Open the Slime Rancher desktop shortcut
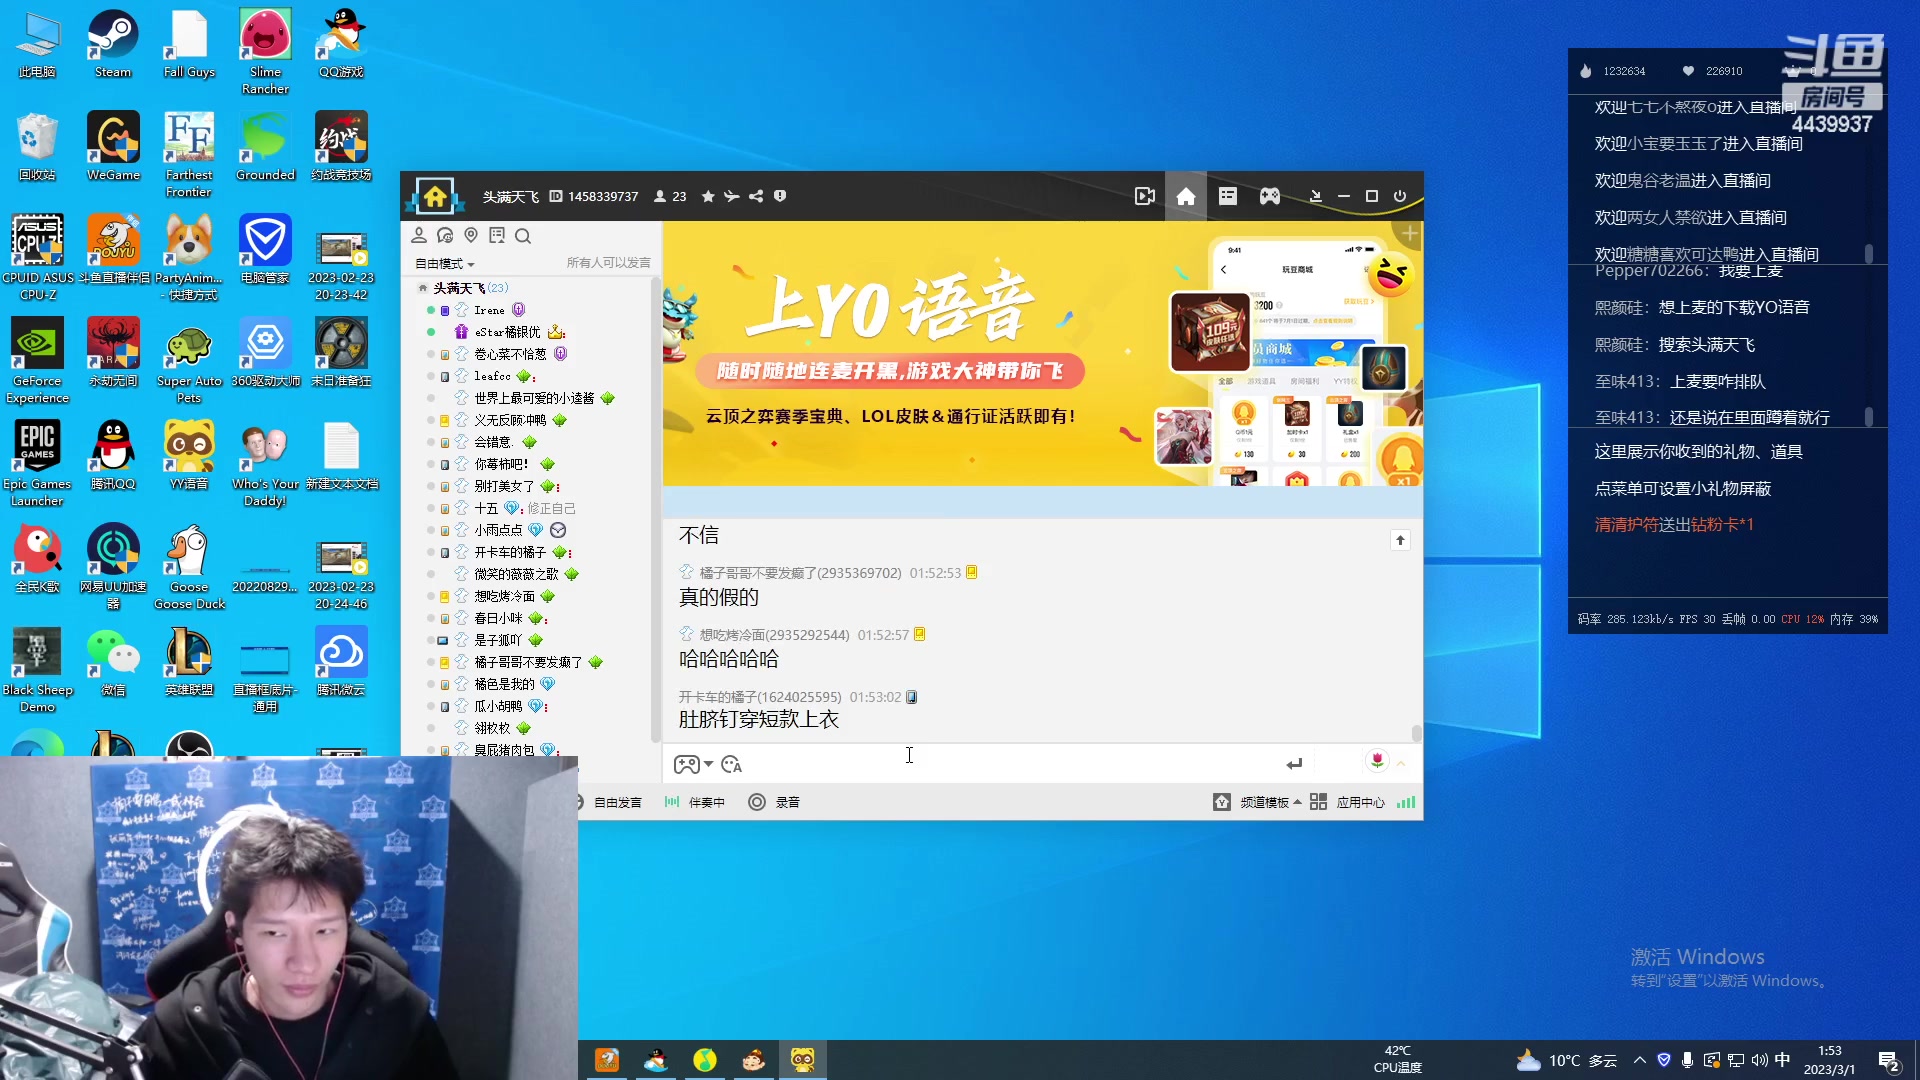 [265, 52]
